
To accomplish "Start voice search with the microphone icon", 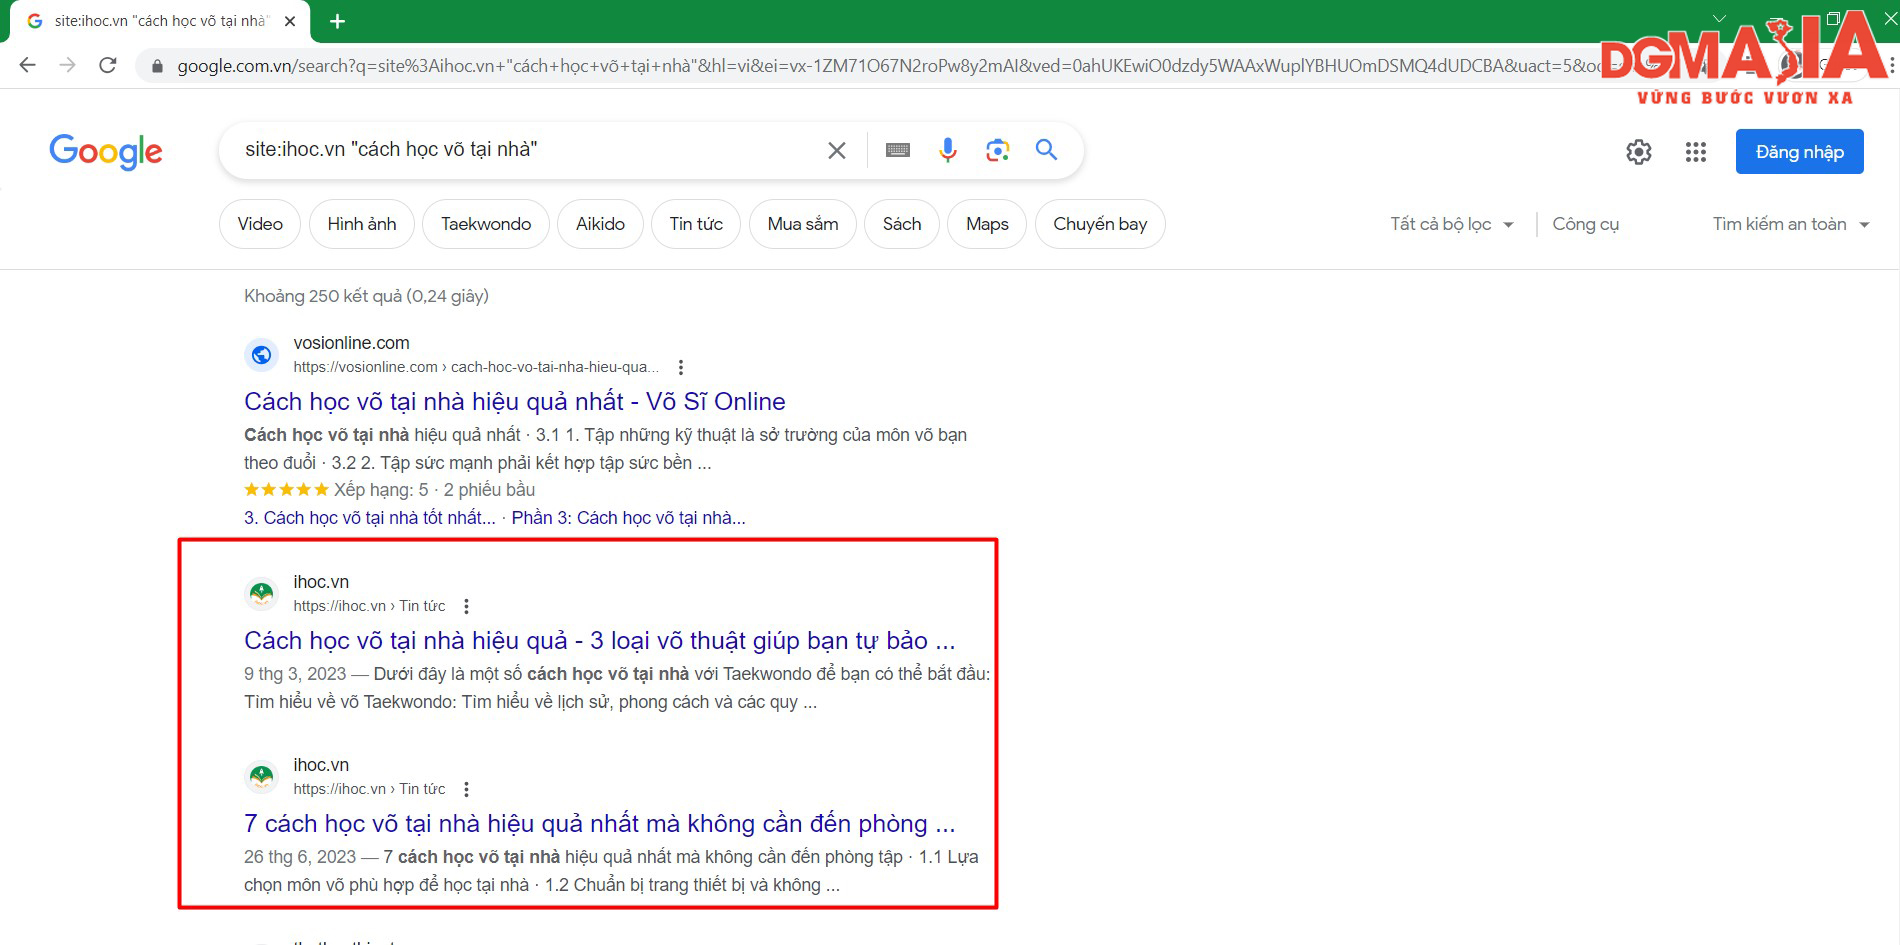I will coord(948,150).
